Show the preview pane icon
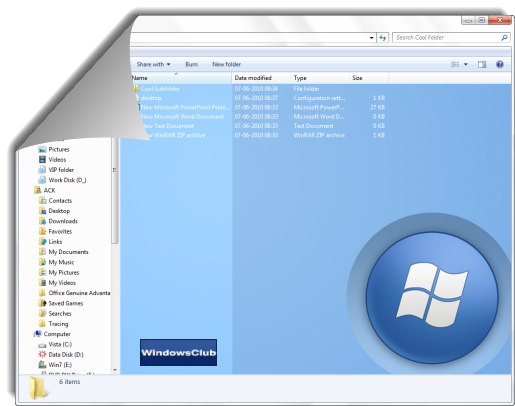 (x=482, y=64)
